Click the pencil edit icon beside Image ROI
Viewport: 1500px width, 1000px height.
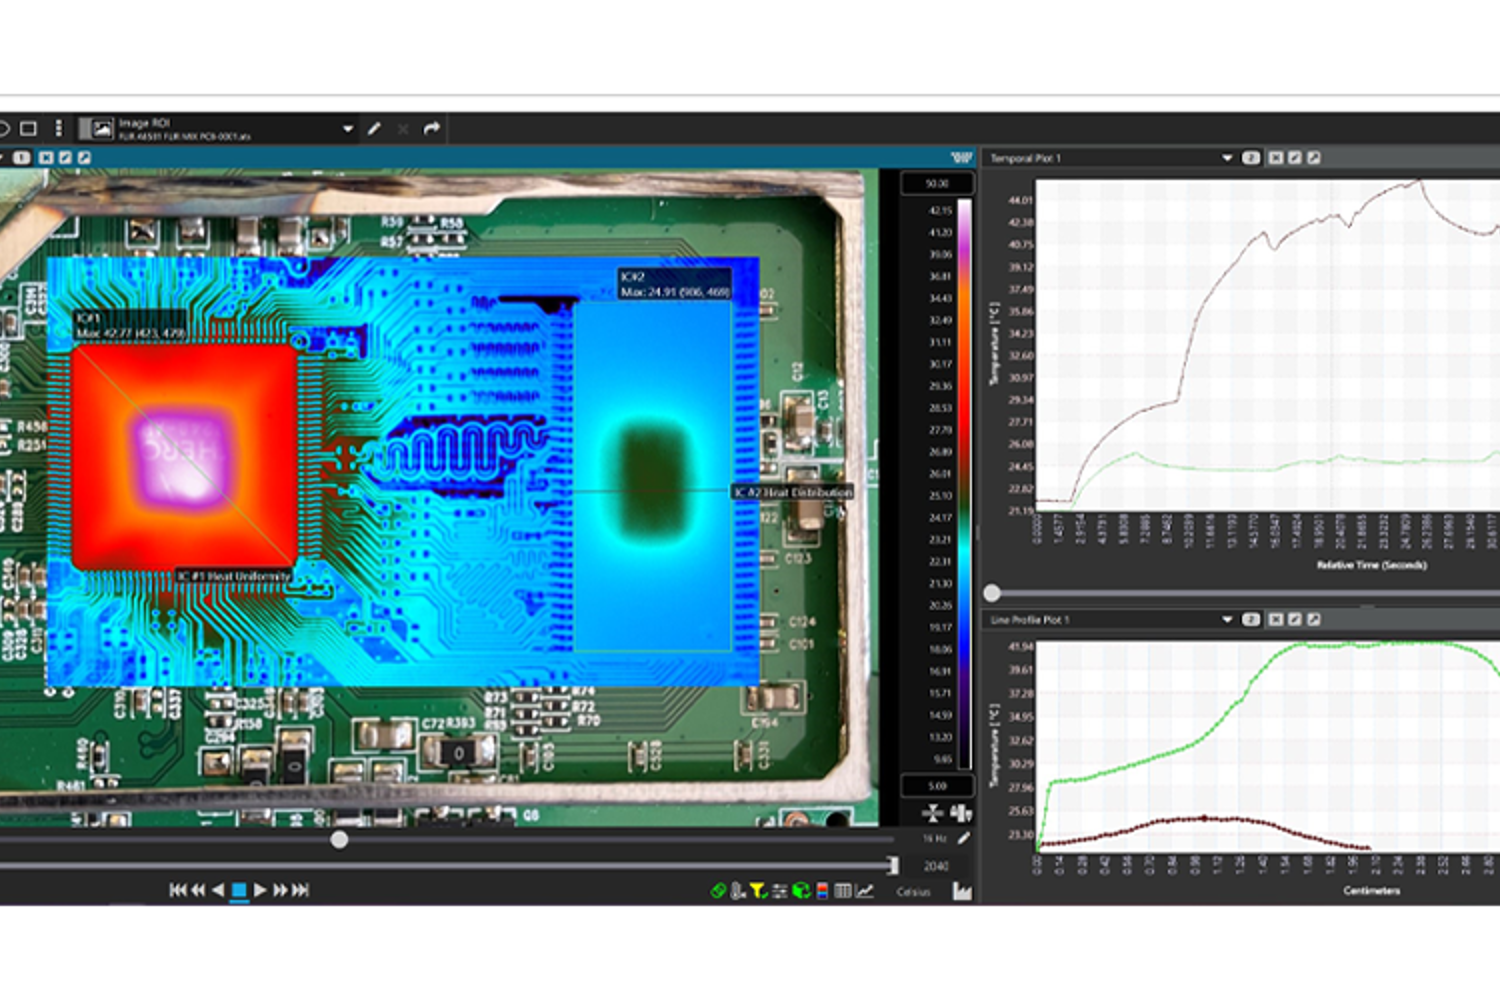pyautogui.click(x=374, y=128)
